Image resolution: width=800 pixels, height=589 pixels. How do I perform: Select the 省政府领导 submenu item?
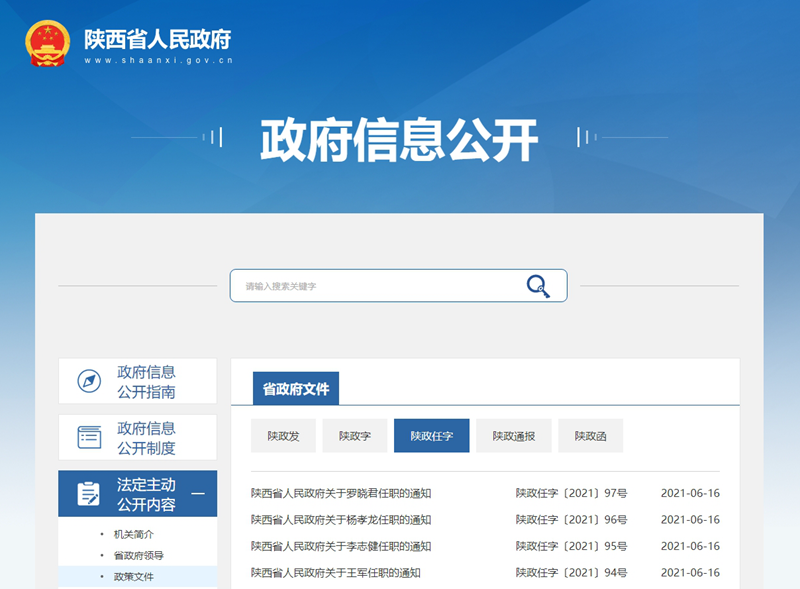click(138, 555)
